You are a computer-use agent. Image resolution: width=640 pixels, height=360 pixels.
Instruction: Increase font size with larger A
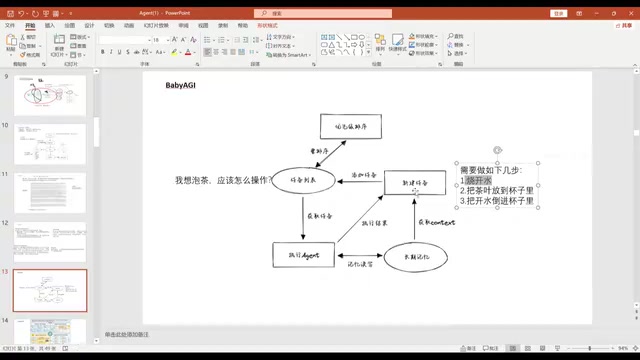(x=175, y=40)
